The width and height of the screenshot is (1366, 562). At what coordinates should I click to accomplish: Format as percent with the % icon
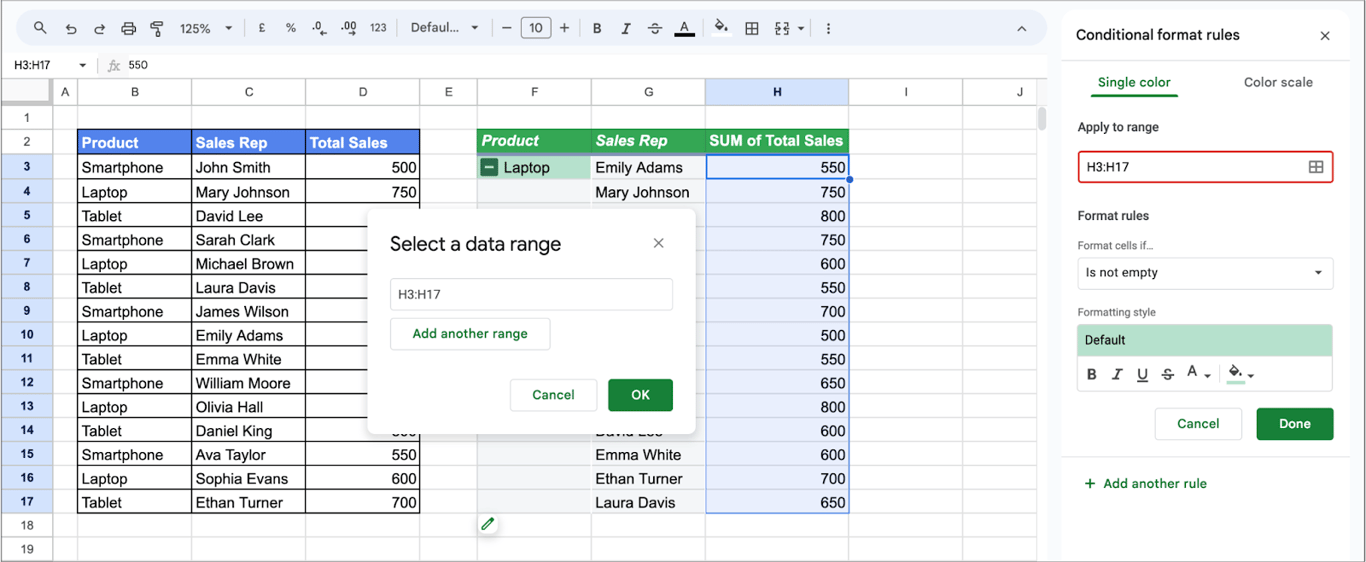pos(291,28)
